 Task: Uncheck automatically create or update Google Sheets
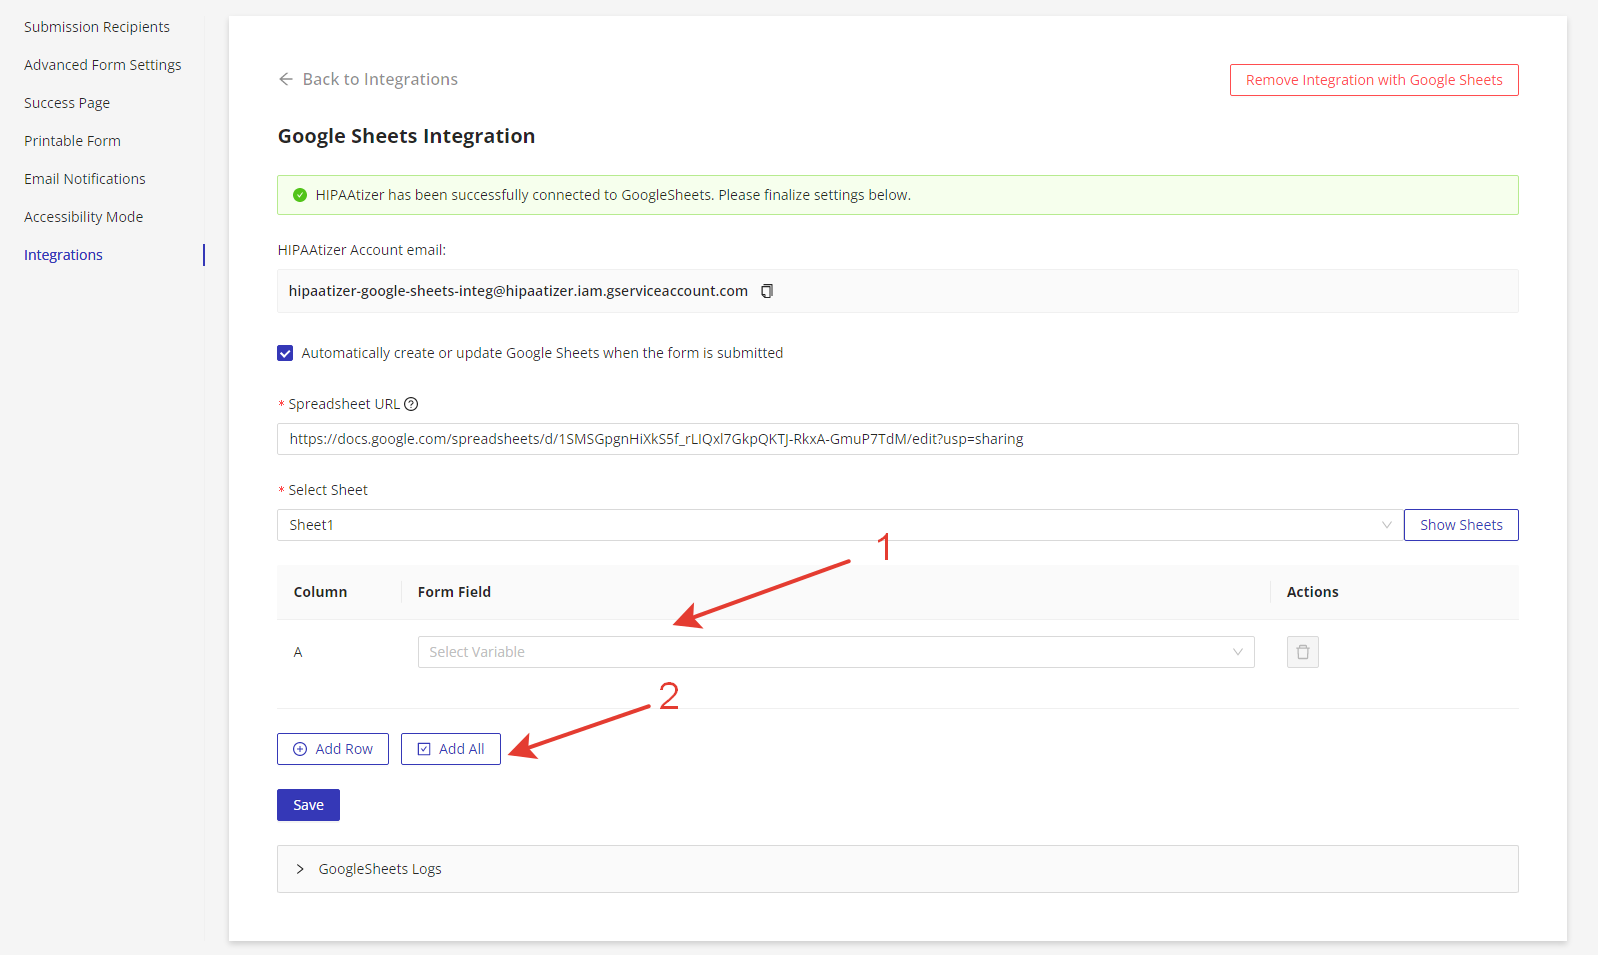pyautogui.click(x=285, y=353)
